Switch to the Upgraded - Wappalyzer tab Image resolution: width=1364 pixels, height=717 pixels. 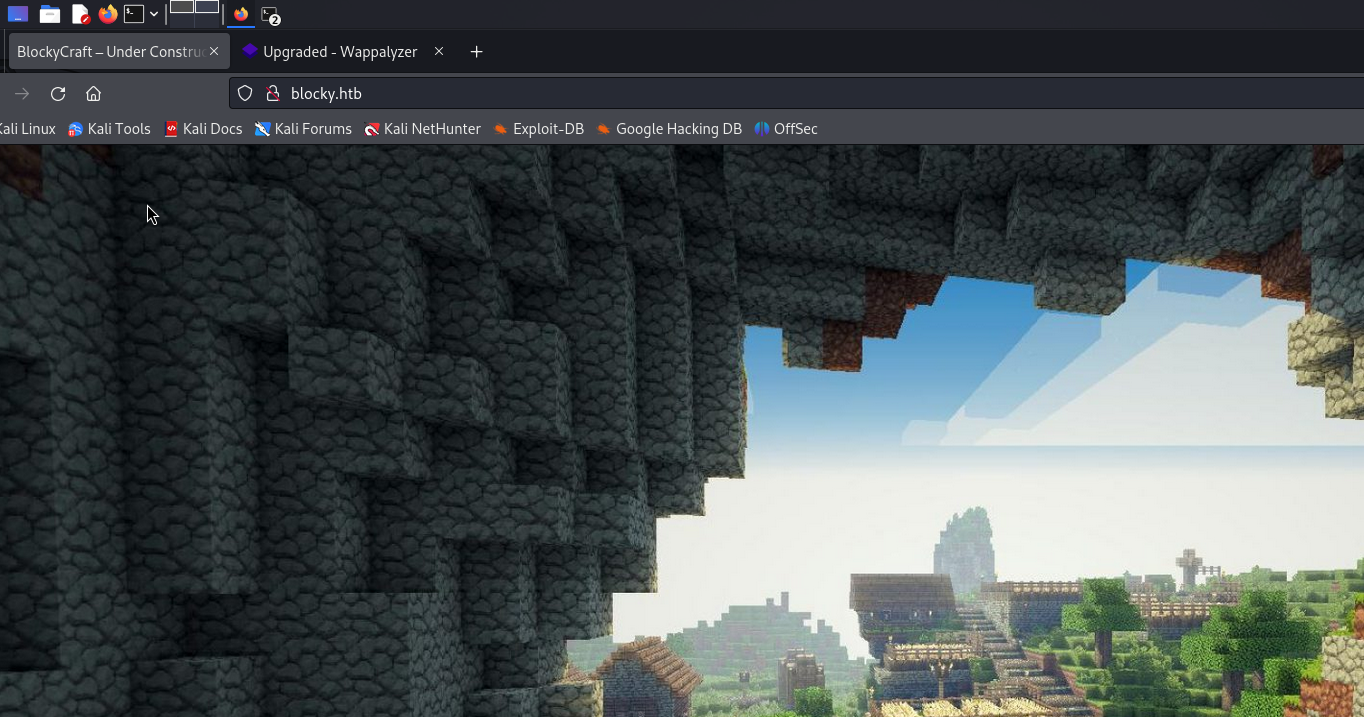[339, 52]
